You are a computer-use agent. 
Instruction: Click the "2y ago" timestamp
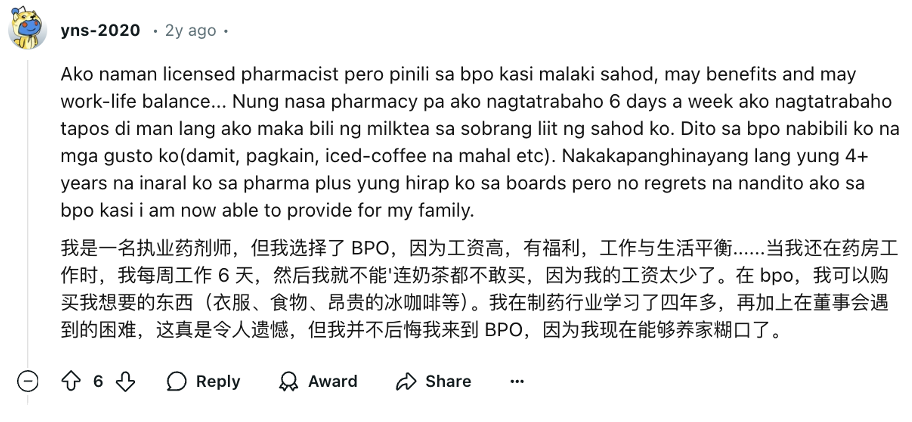(x=190, y=31)
